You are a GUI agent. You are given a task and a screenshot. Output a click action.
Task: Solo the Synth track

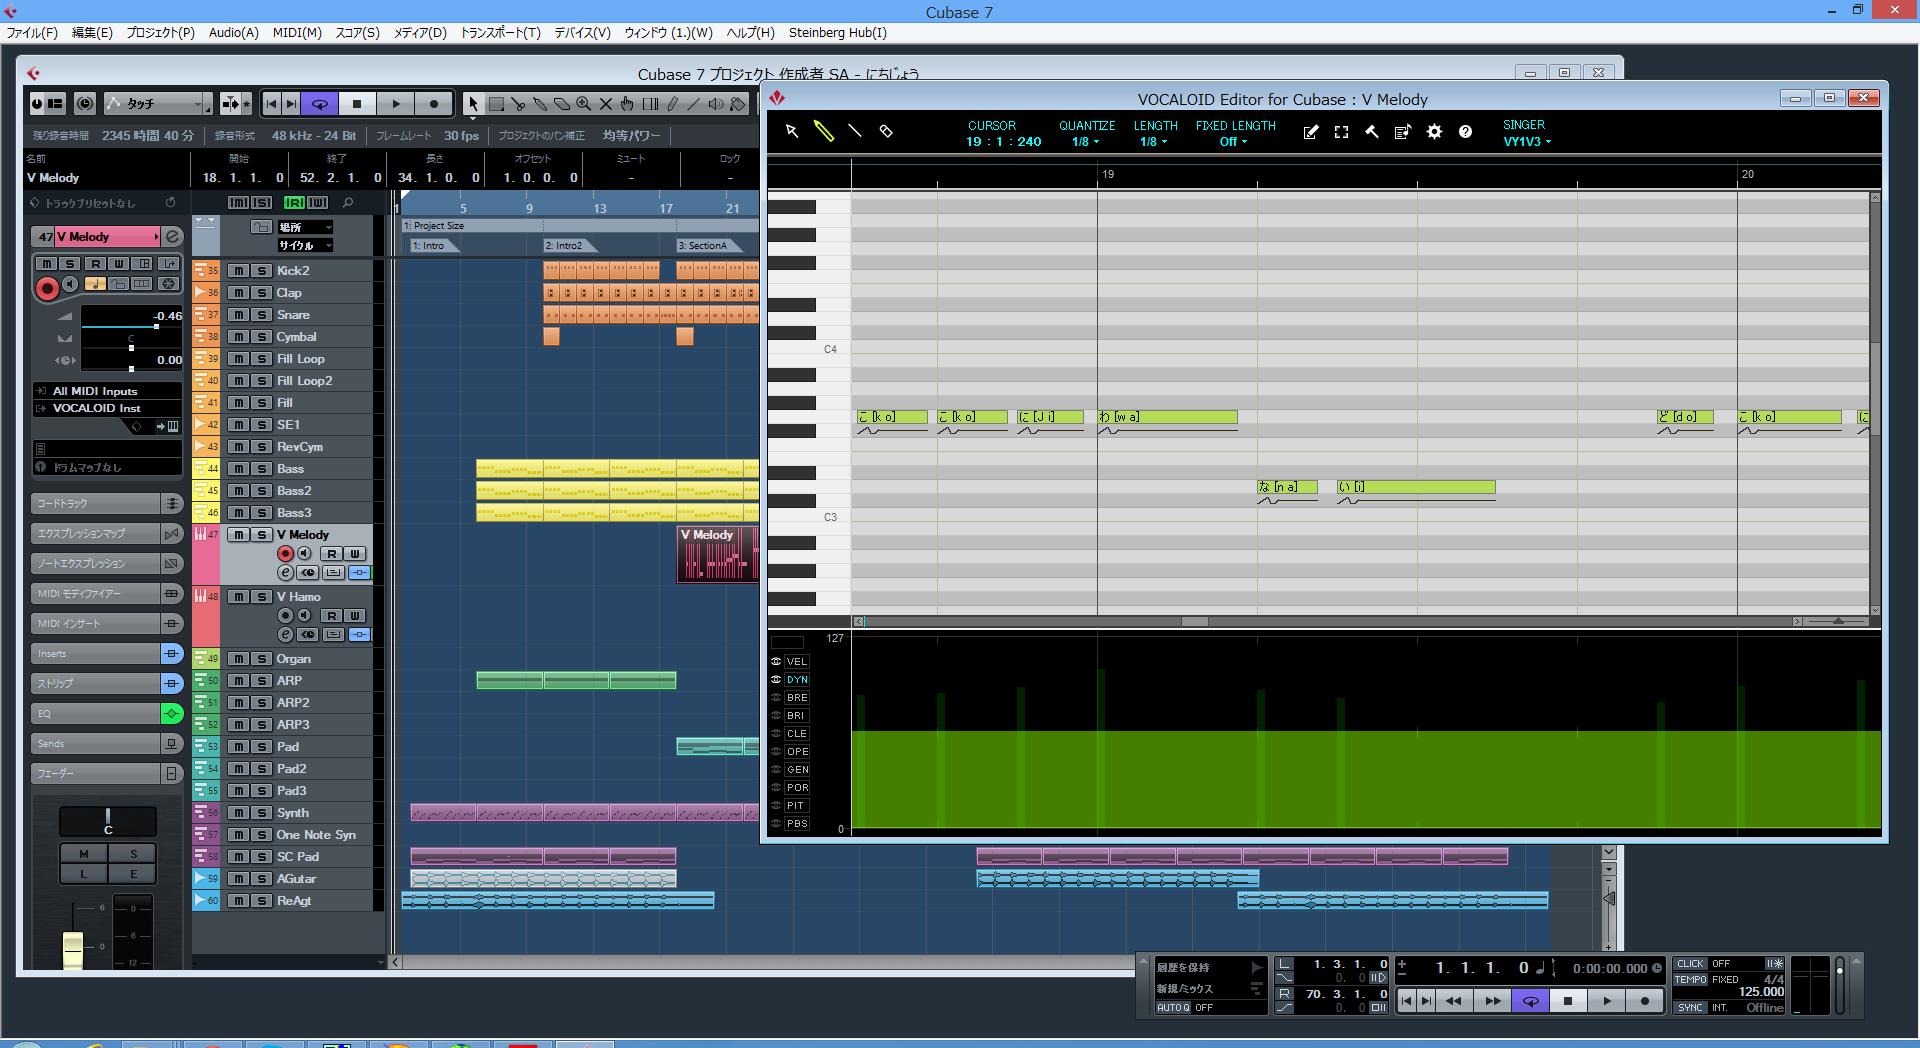point(261,813)
